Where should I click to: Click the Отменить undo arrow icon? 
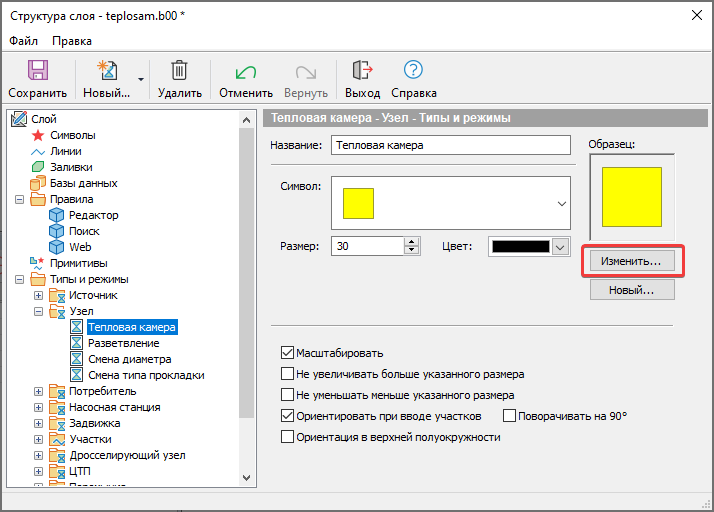[x=245, y=71]
